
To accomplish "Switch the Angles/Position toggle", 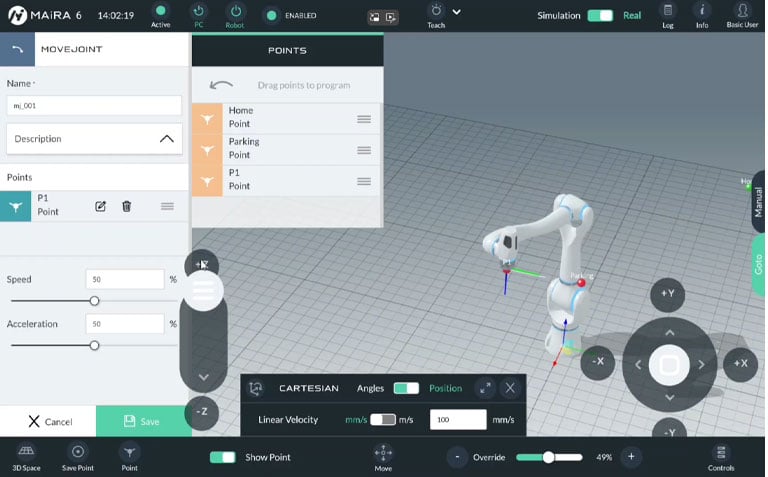I will (406, 388).
